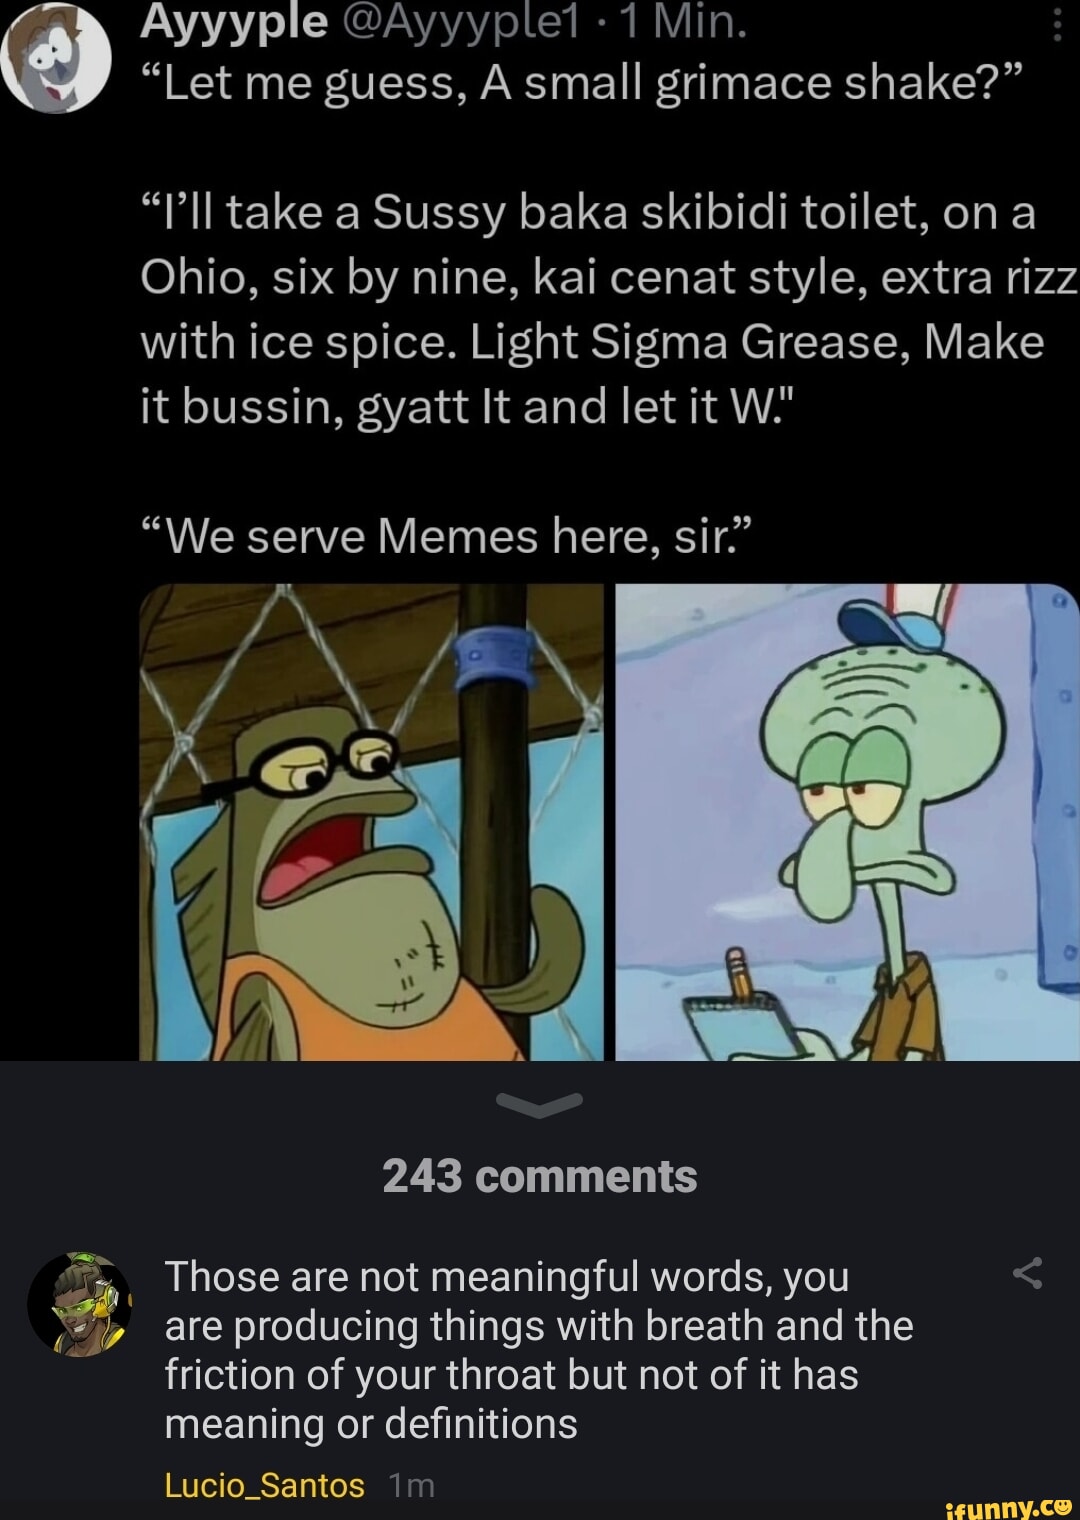The image size is (1080, 1520).
Task: Open the tweet's three-dot options menu
Action: click(1058, 20)
